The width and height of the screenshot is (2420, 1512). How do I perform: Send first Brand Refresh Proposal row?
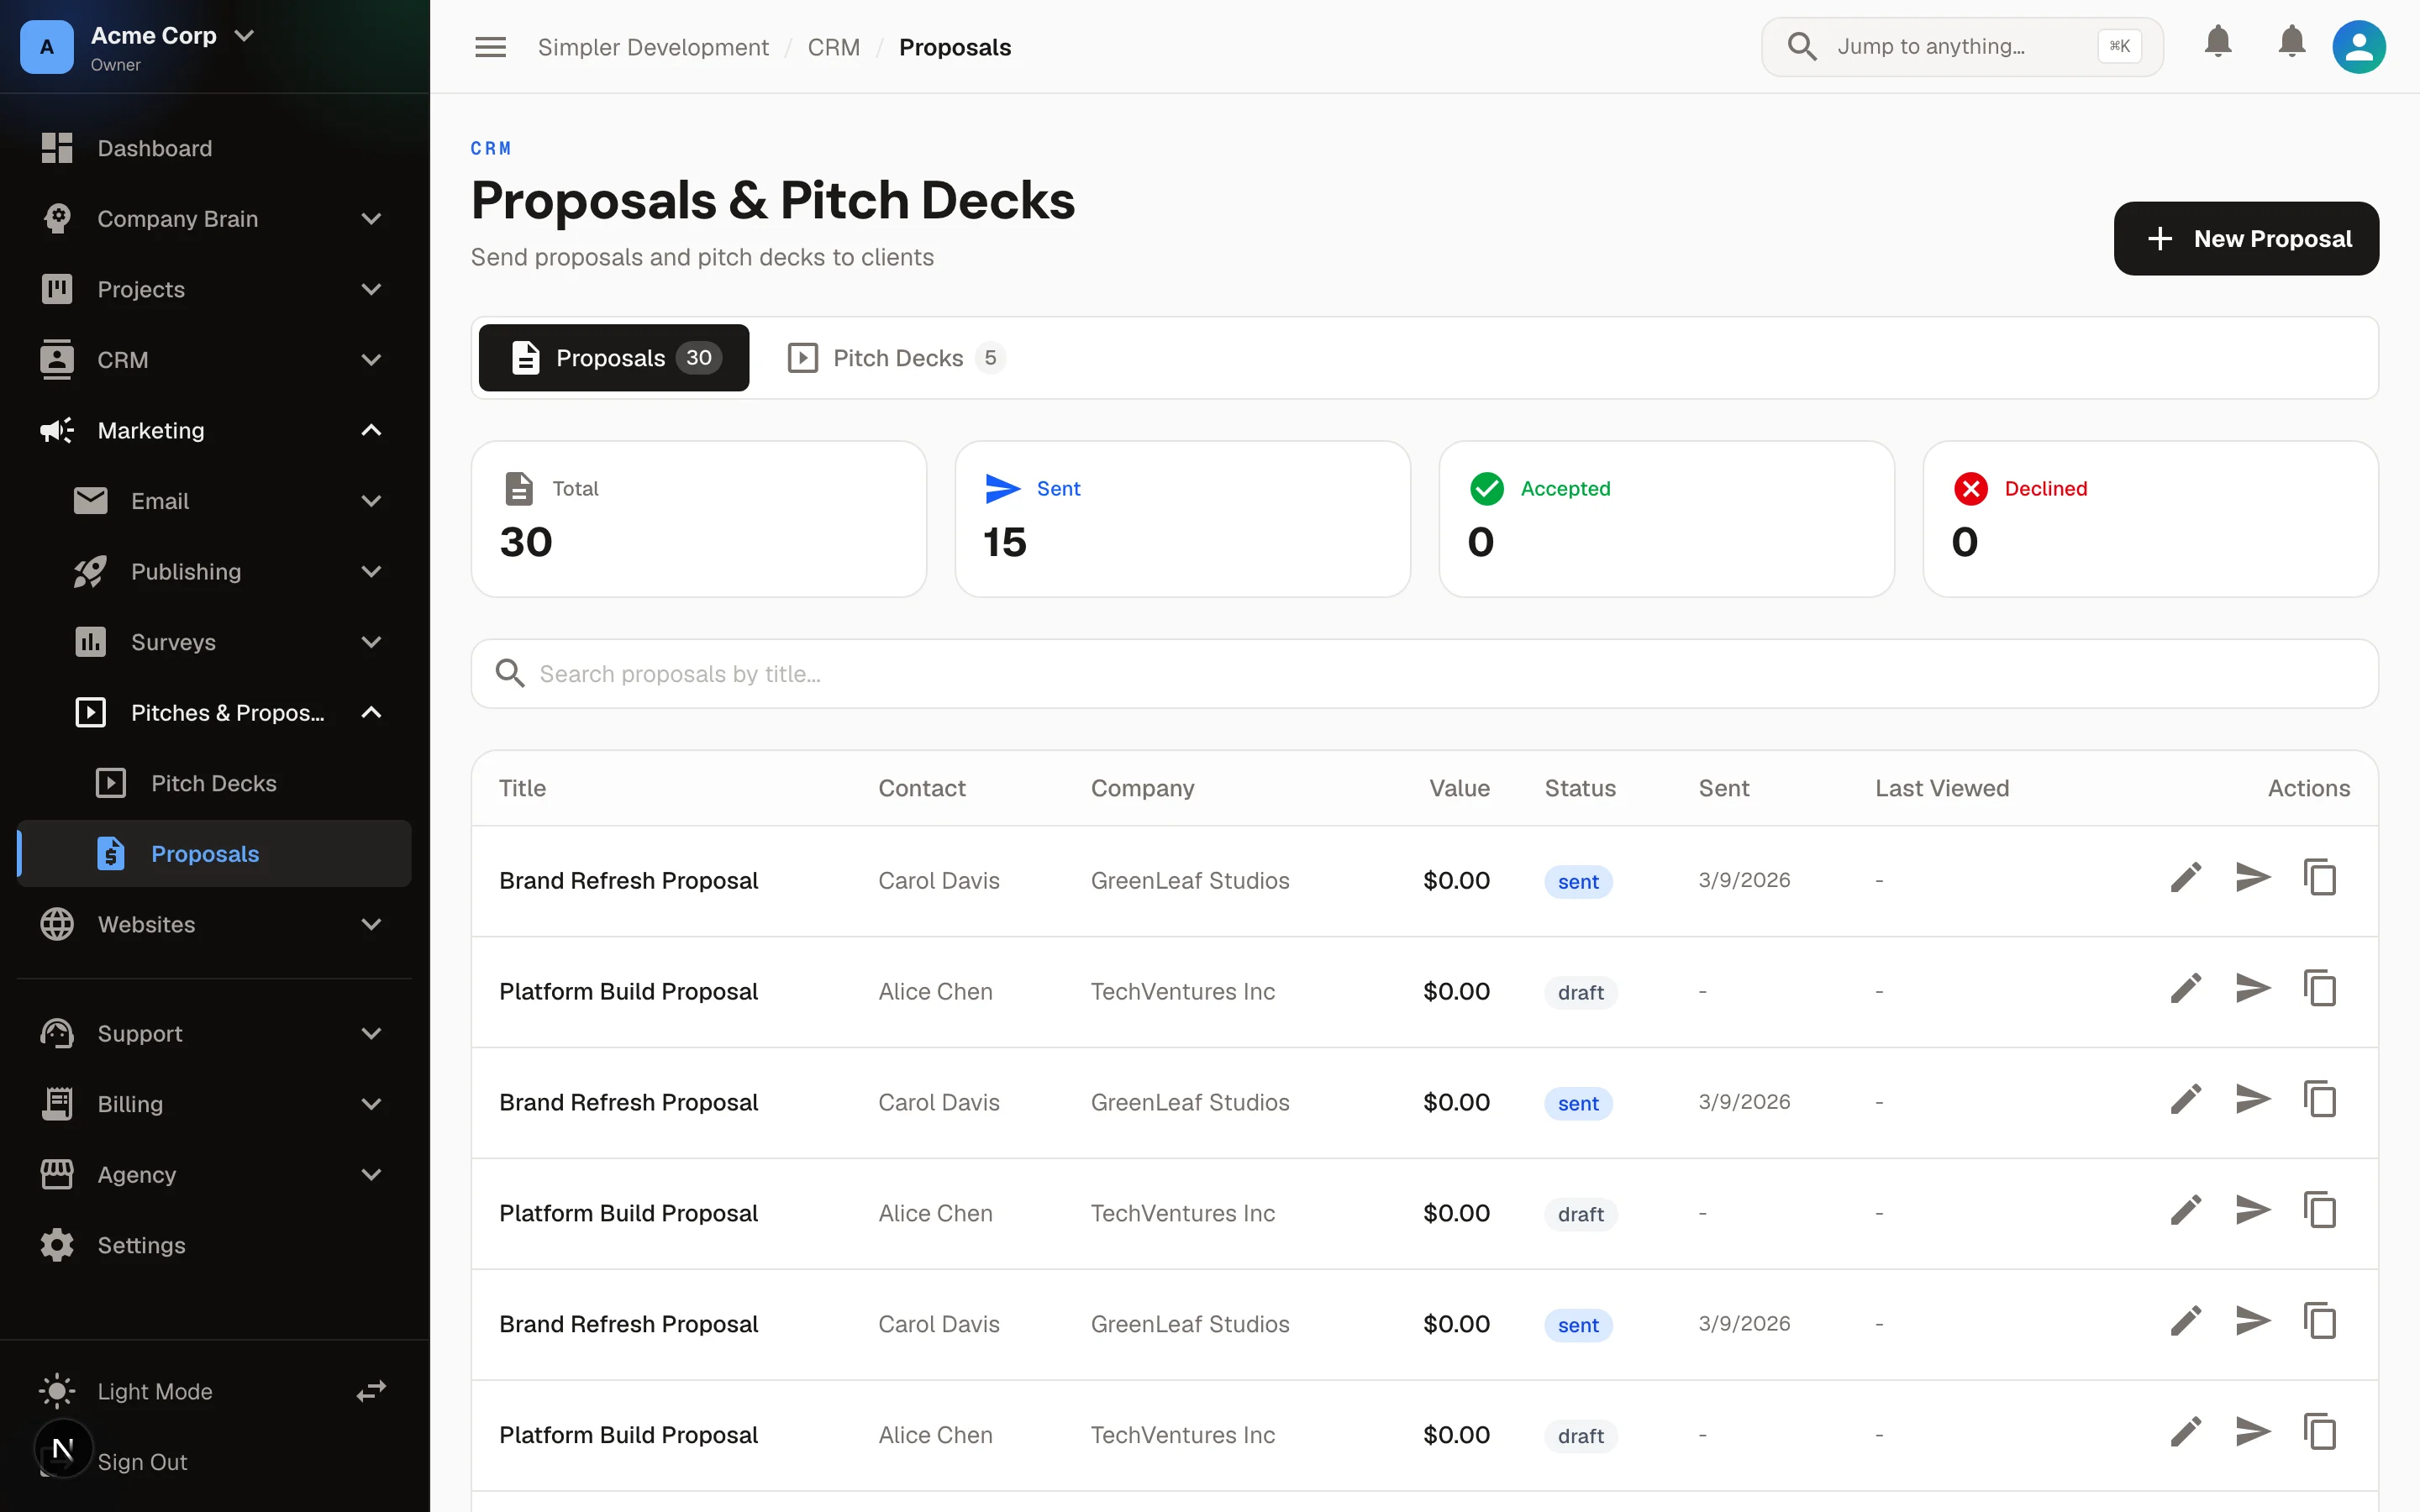click(2252, 878)
